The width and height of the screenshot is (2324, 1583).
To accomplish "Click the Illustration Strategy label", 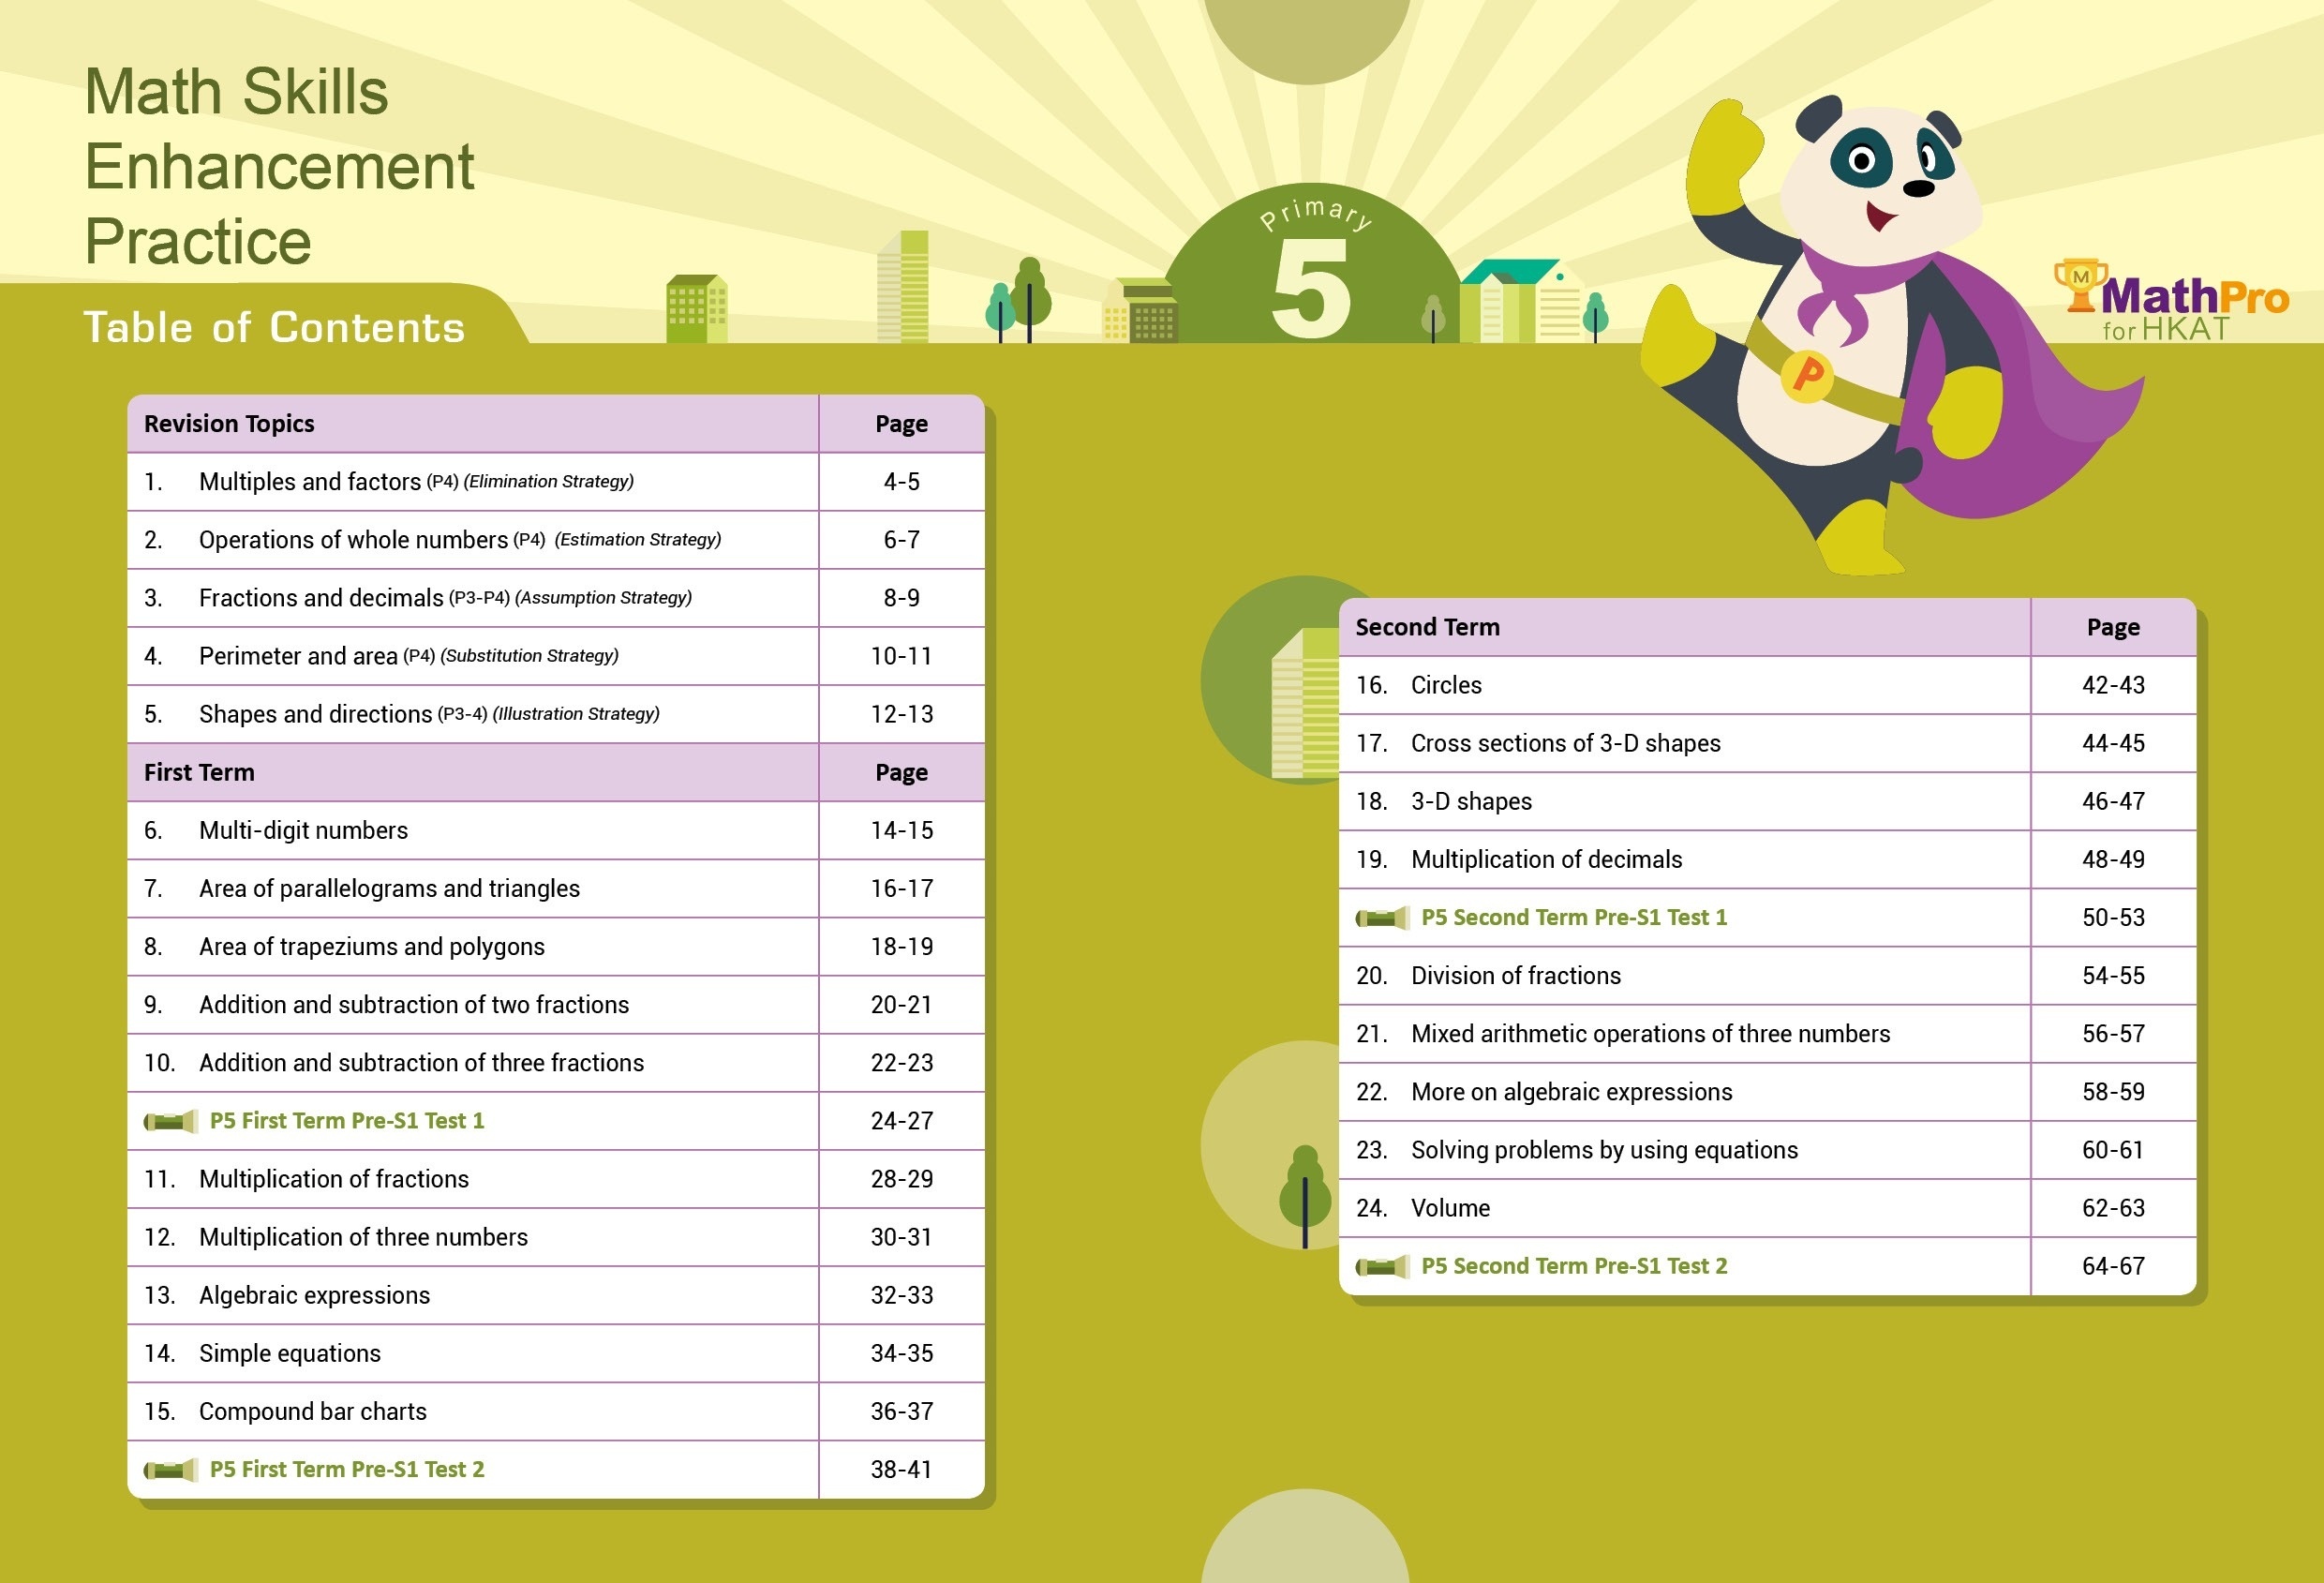I will point(576,714).
